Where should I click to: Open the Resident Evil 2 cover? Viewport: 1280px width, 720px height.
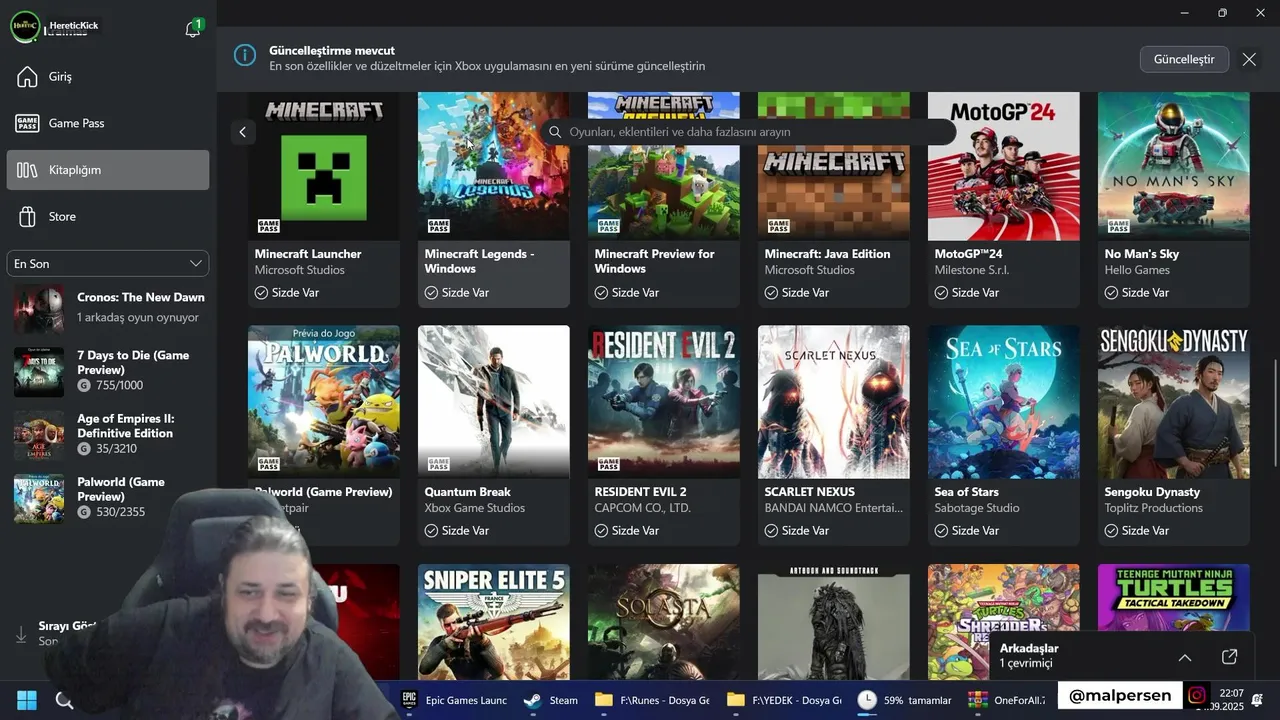click(x=664, y=402)
